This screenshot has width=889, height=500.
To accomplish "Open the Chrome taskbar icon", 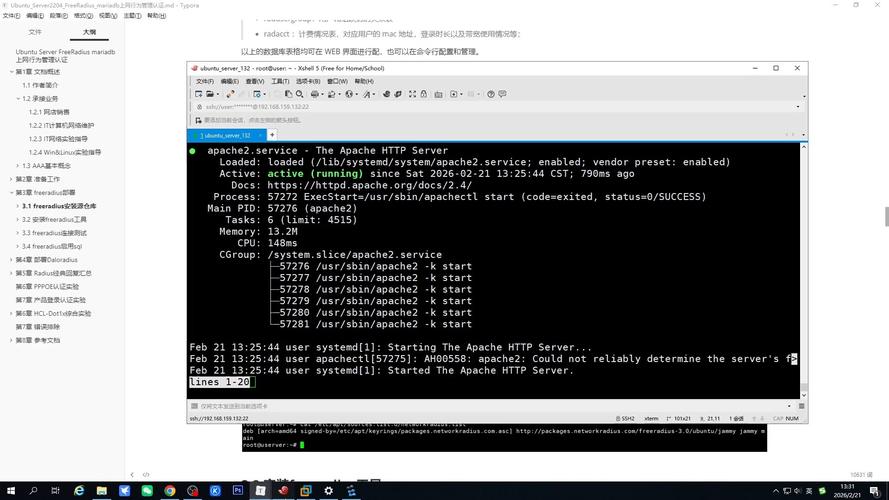I will pyautogui.click(x=170, y=490).
